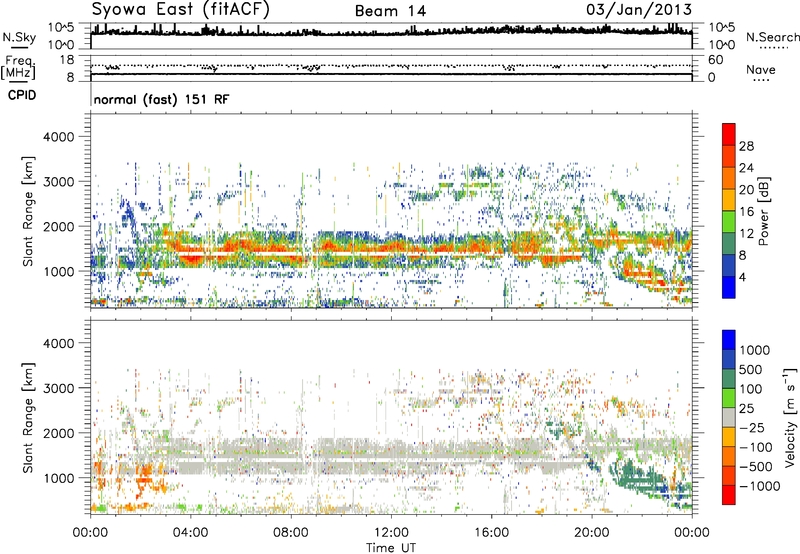Click the noise level trace in N.Sky panel
The width and height of the screenshot is (800, 554).
click(391, 33)
